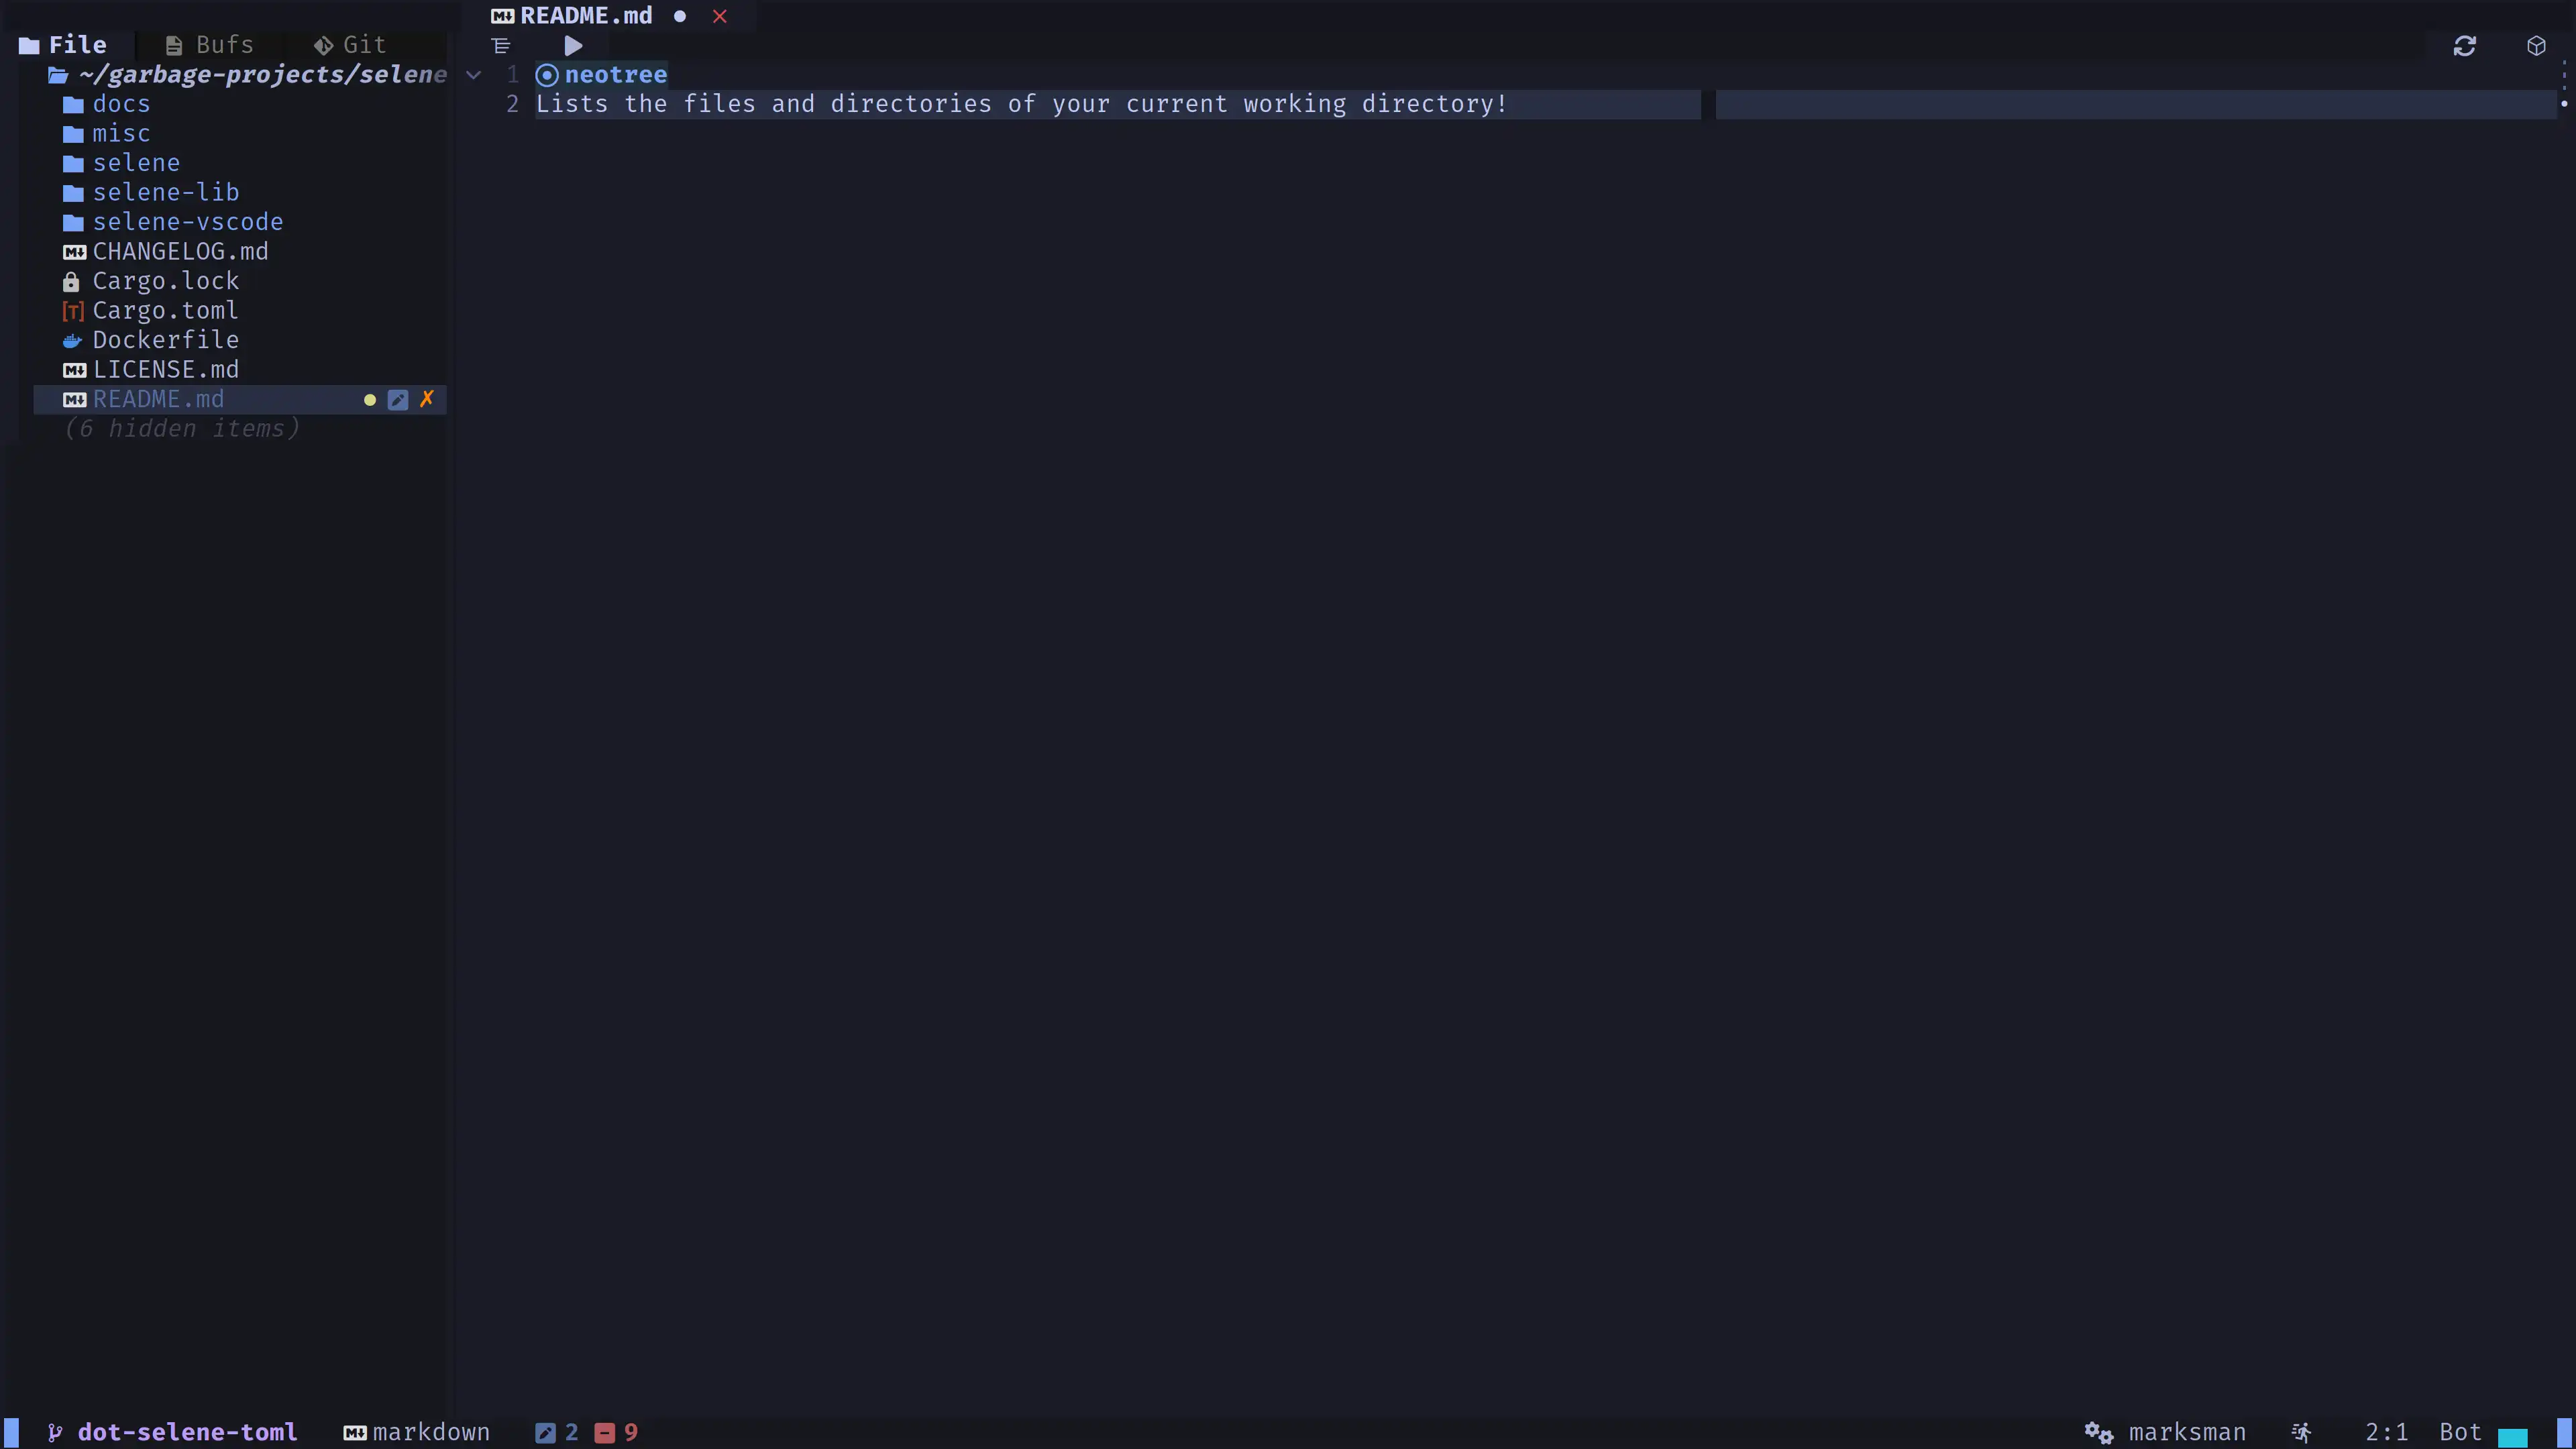Place cursor in 'Lists the files and directories' line
The width and height of the screenshot is (2576, 1449).
pos(1021,104)
